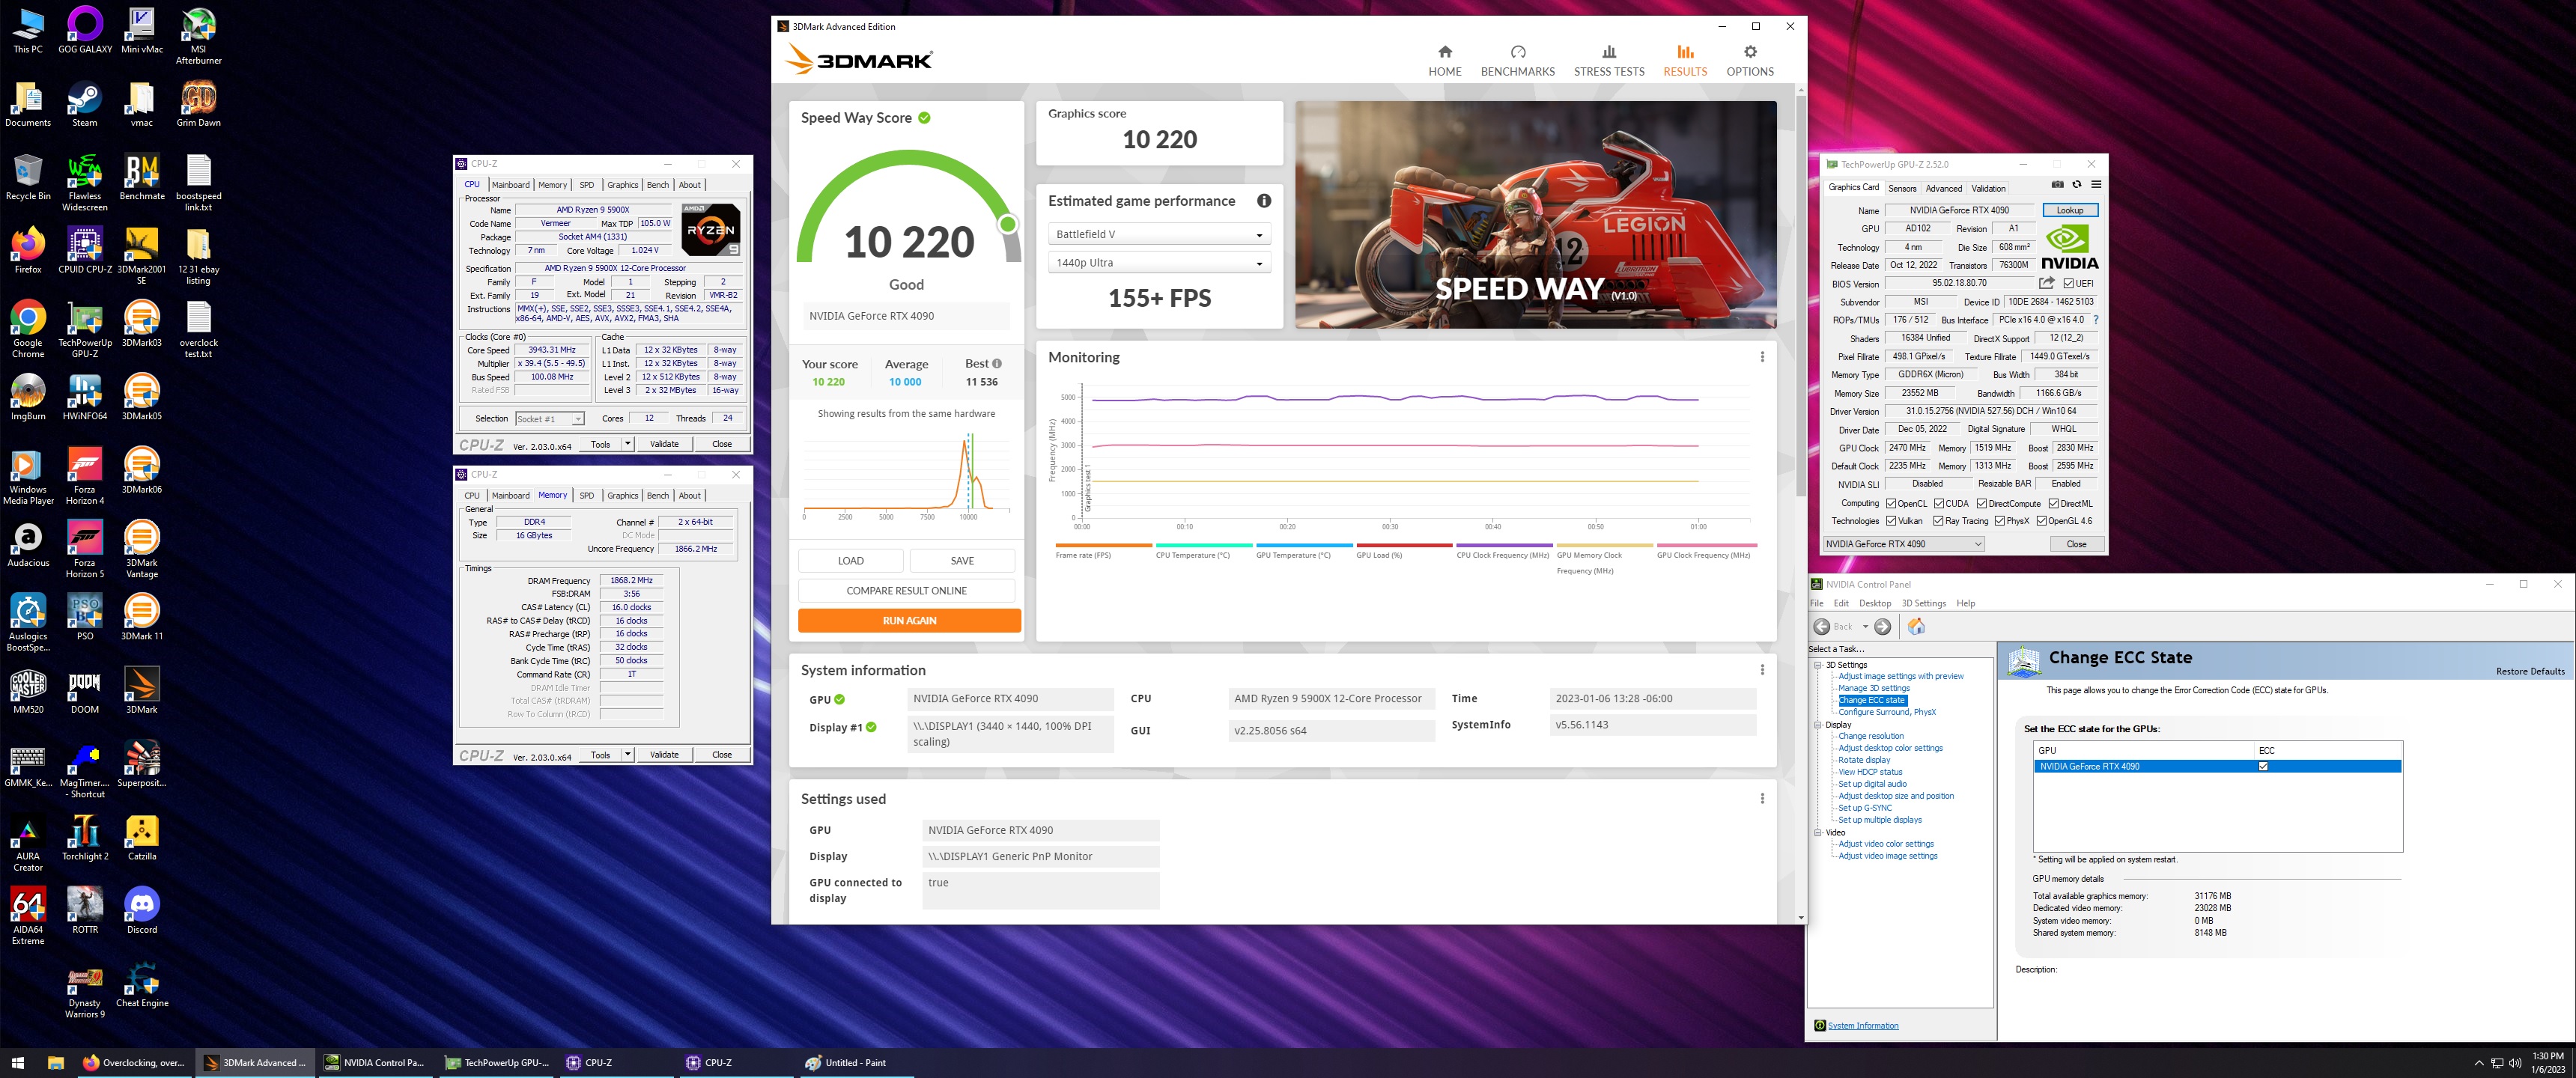Open DOOM desktop shortcut
The height and width of the screenshot is (1078, 2576).
tap(85, 690)
